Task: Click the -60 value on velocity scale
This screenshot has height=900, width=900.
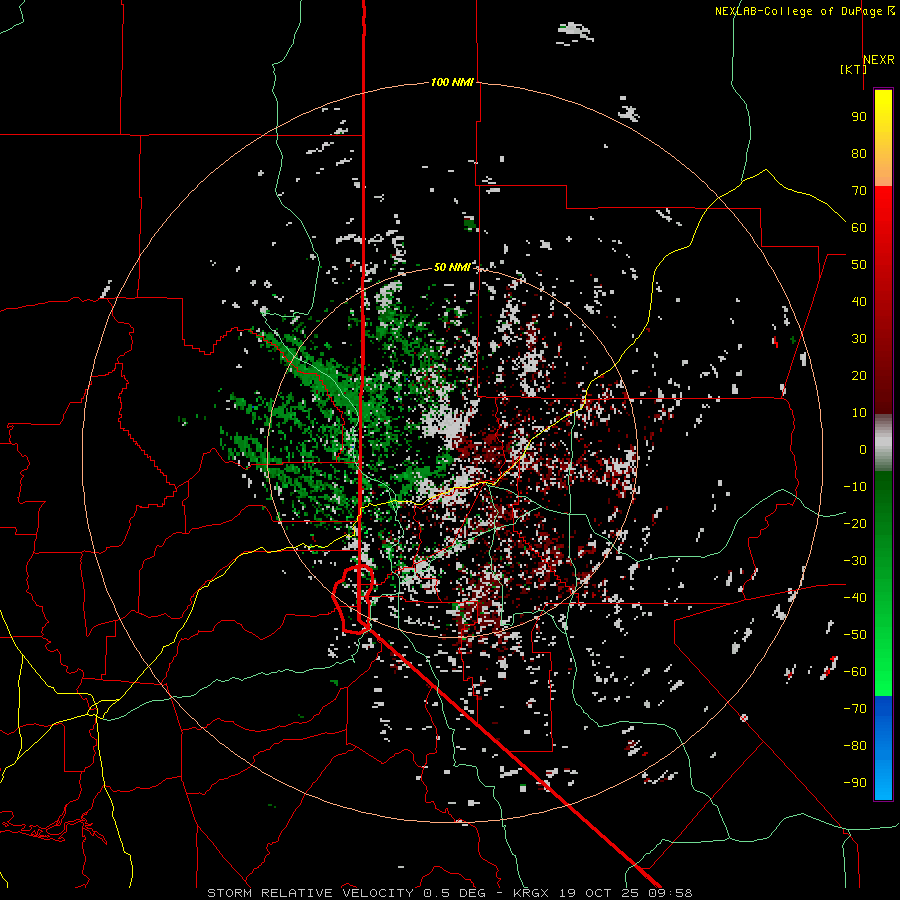Action: (x=855, y=672)
